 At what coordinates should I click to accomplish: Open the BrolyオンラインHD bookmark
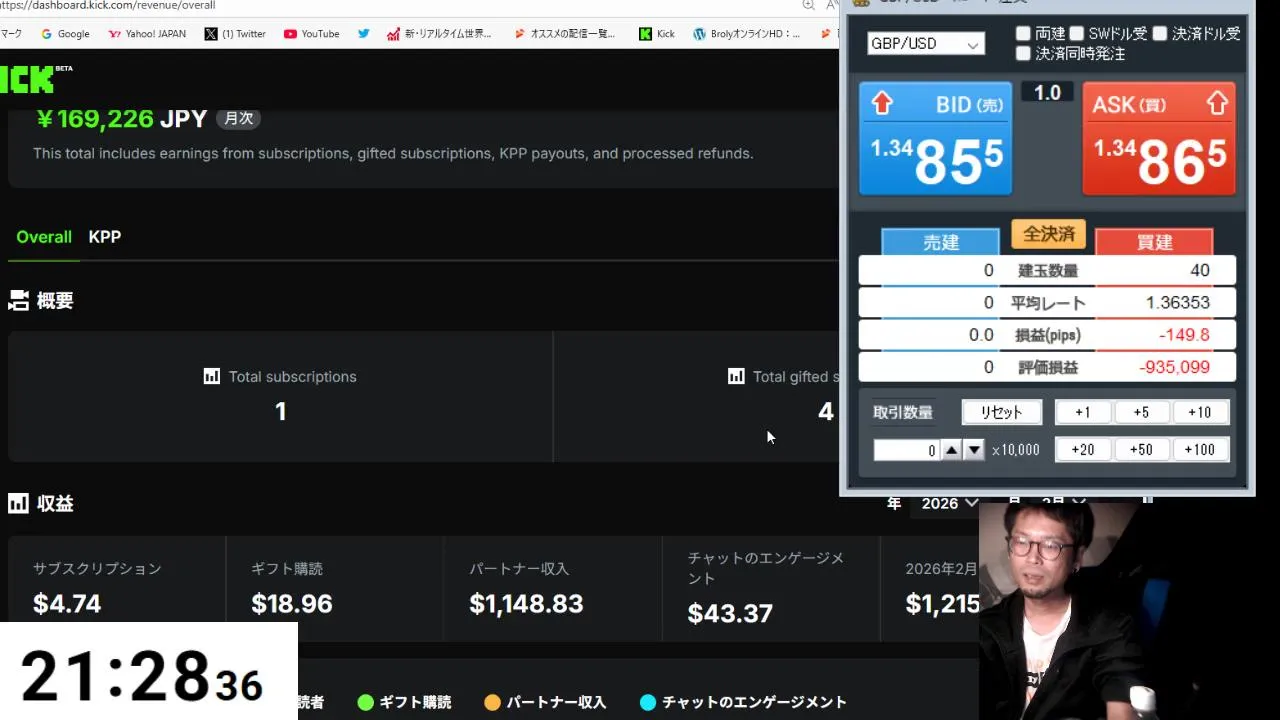tap(746, 34)
